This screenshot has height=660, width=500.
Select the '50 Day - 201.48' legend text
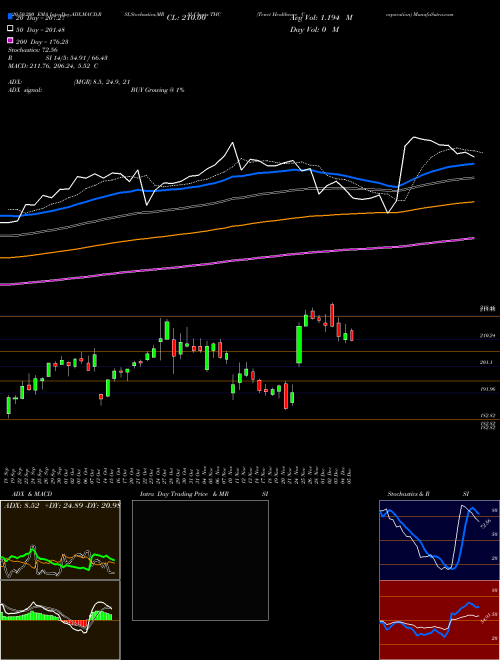click(x=40, y=29)
